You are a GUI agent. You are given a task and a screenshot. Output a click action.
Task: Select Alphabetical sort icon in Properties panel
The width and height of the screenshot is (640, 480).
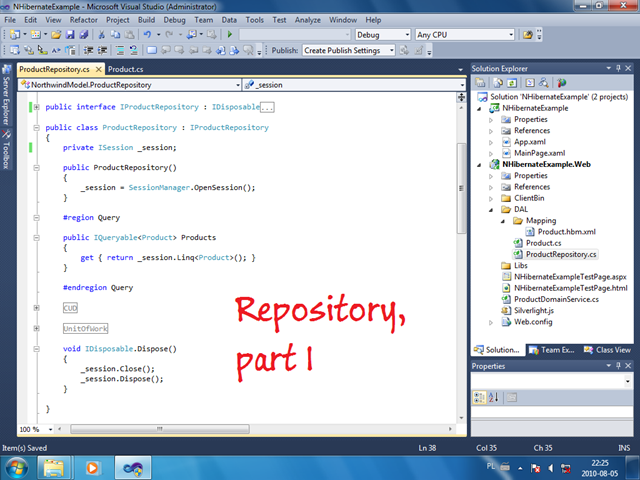[x=493, y=397]
